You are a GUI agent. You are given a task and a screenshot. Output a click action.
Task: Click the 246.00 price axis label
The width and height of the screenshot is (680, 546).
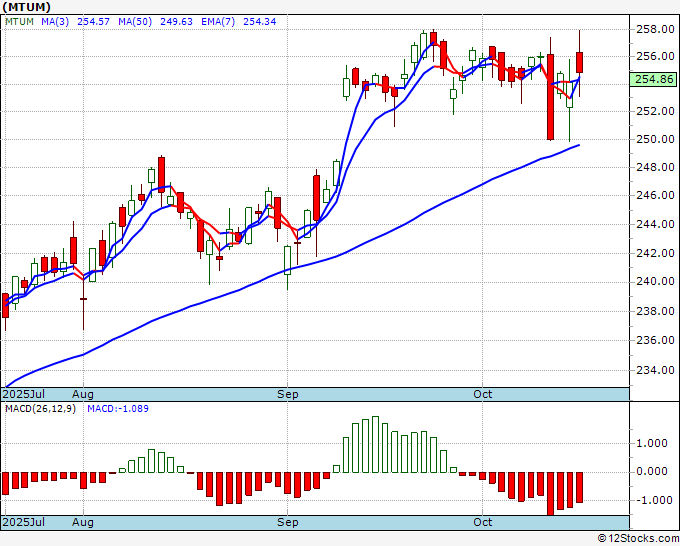[x=655, y=196]
